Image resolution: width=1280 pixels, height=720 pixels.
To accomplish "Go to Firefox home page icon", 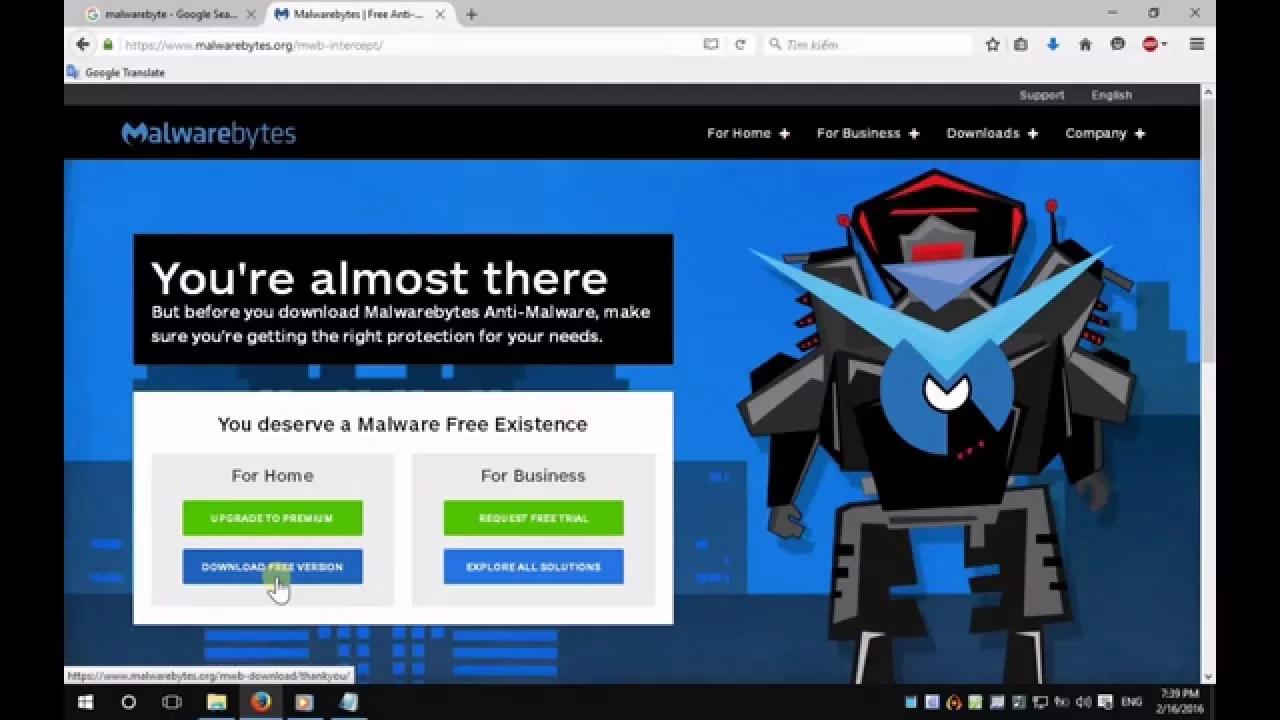I will click(x=1085, y=44).
